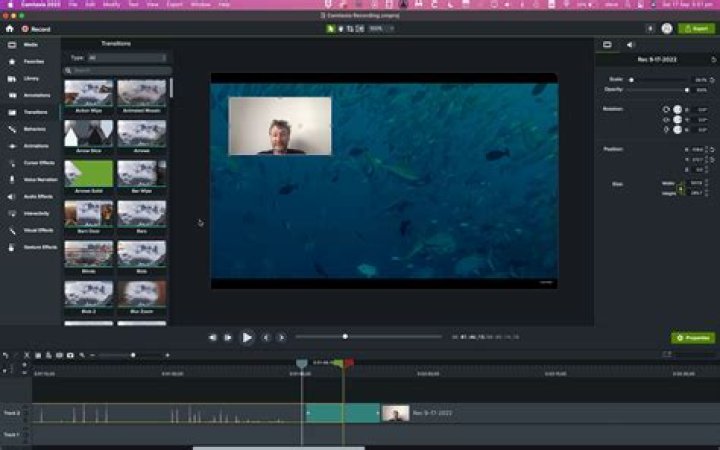Choose the pan hand canvas tool
Screen dimensions: 720x450
point(341,28)
